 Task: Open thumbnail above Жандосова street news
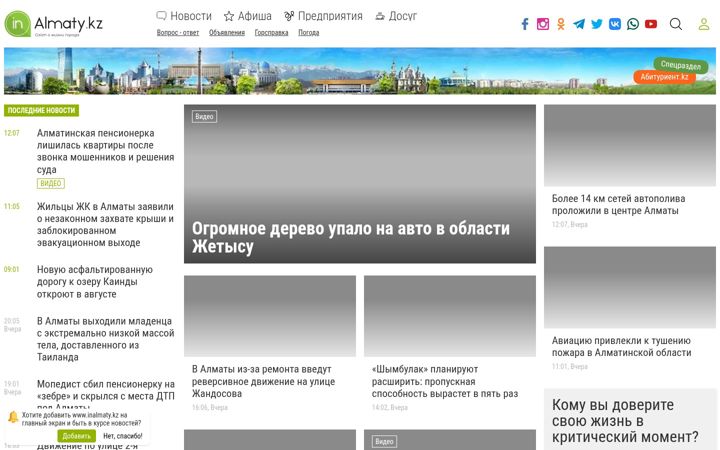coord(270,316)
